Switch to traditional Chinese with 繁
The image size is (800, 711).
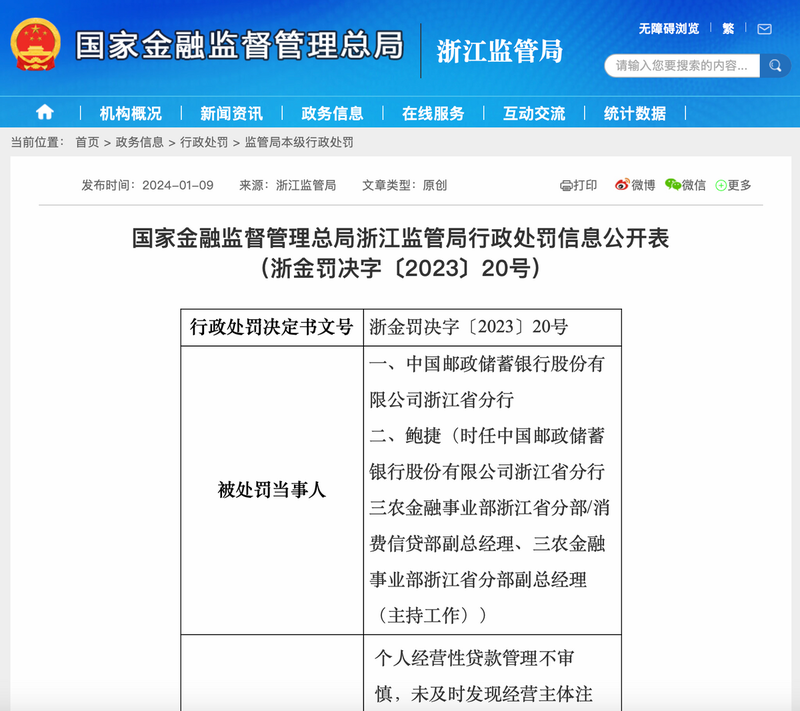(x=728, y=29)
